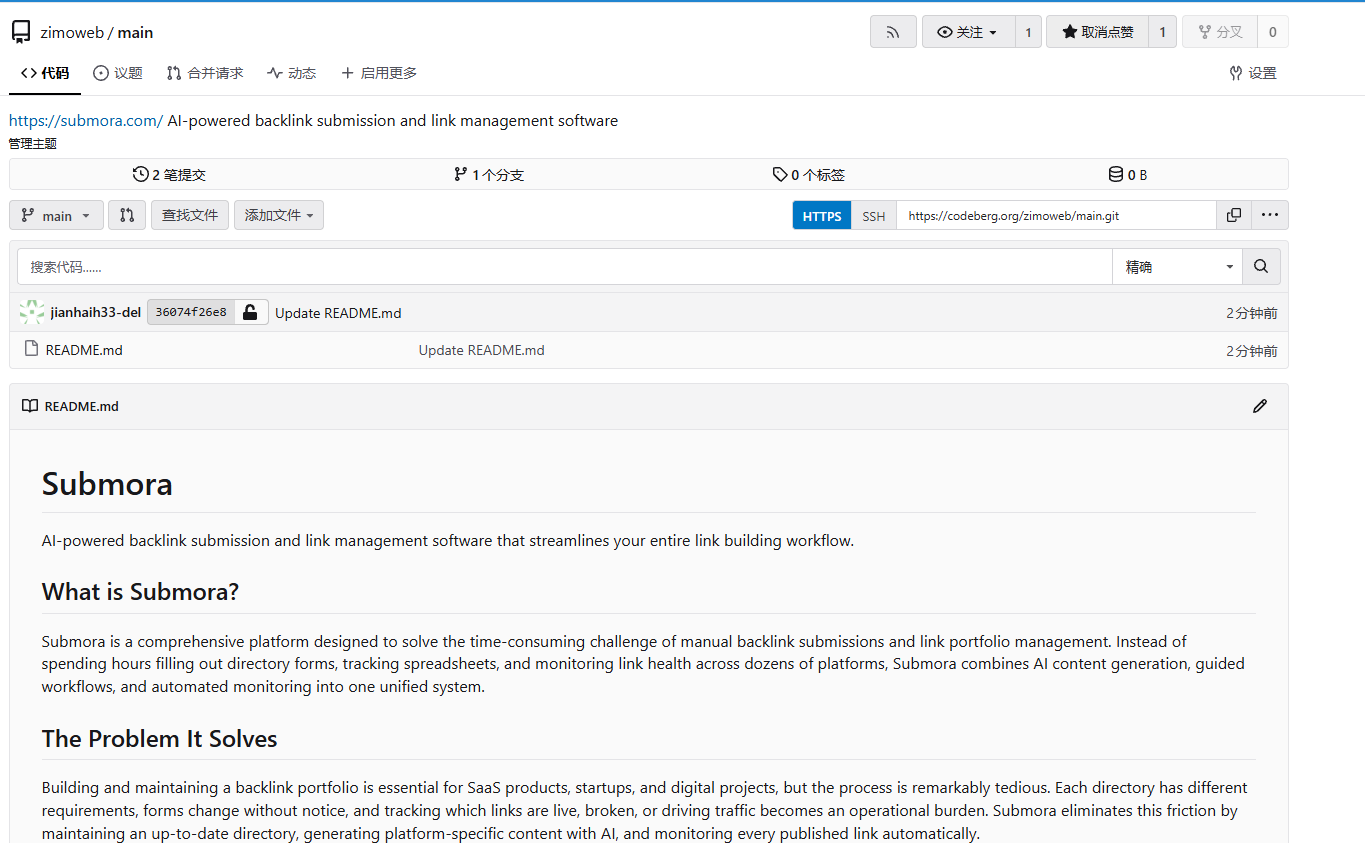Viewport: 1365px width, 843px height.
Task: Click the fork count 0
Action: coord(1273,32)
